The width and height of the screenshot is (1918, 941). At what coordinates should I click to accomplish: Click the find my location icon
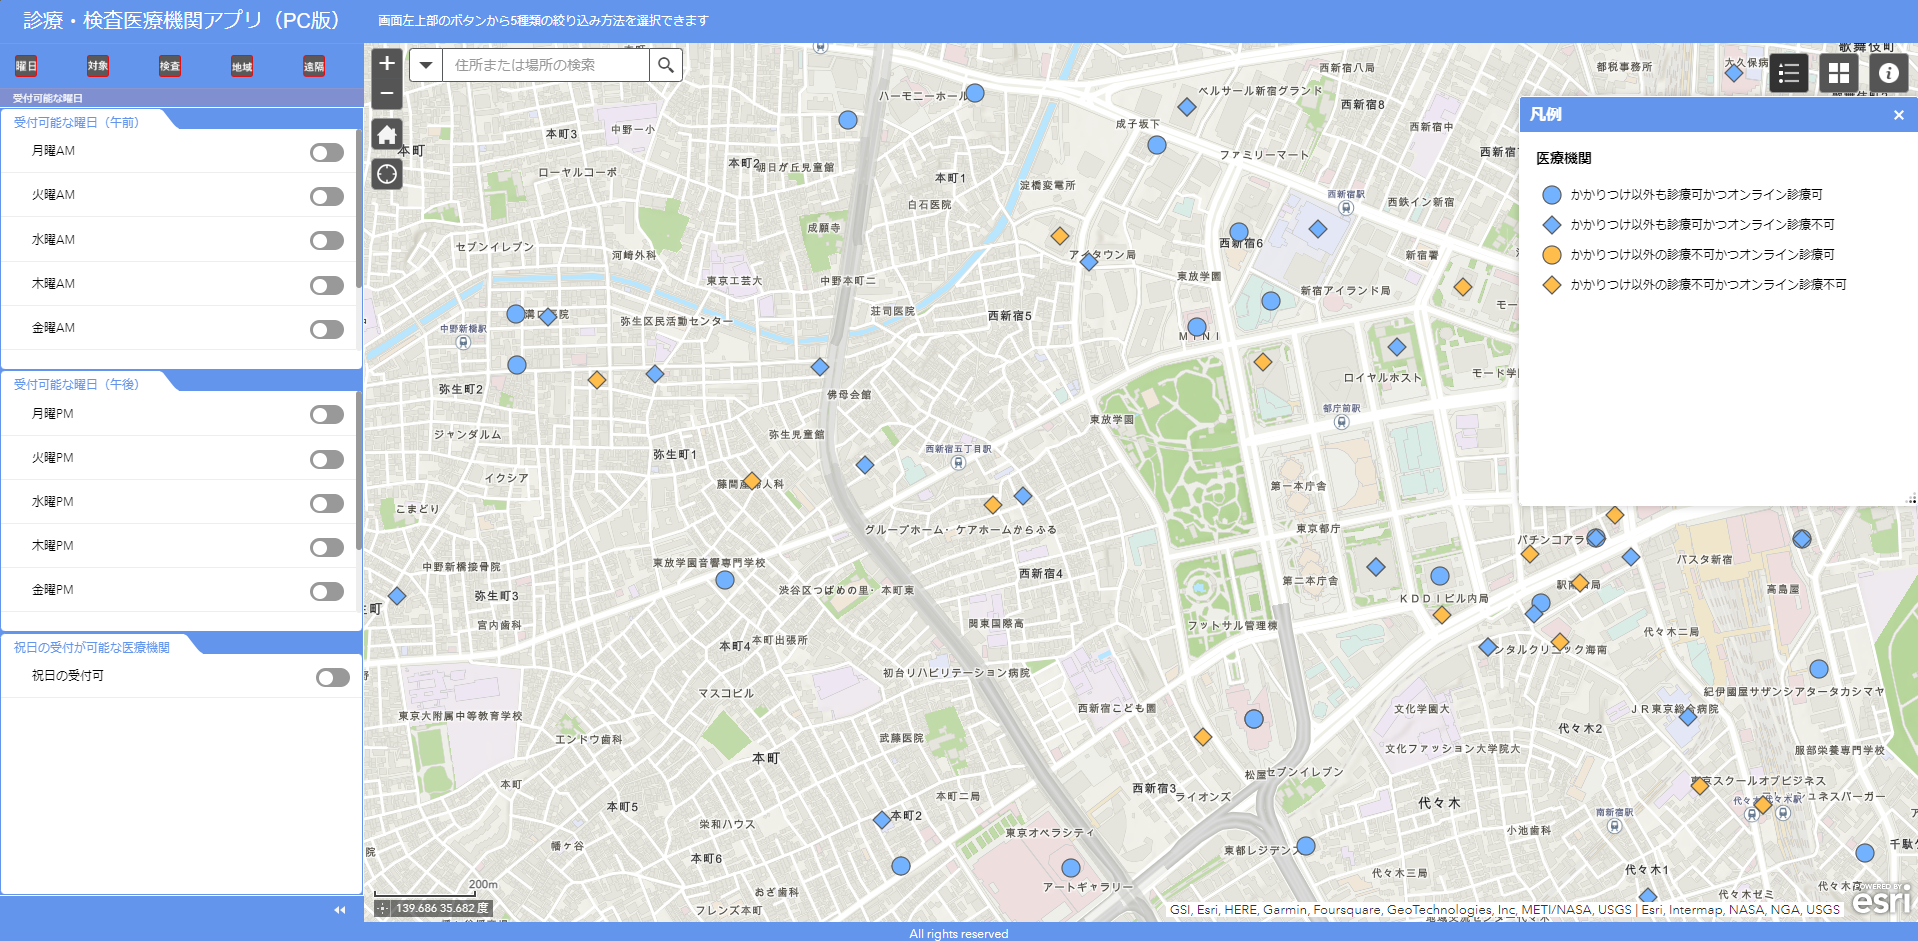tap(387, 175)
